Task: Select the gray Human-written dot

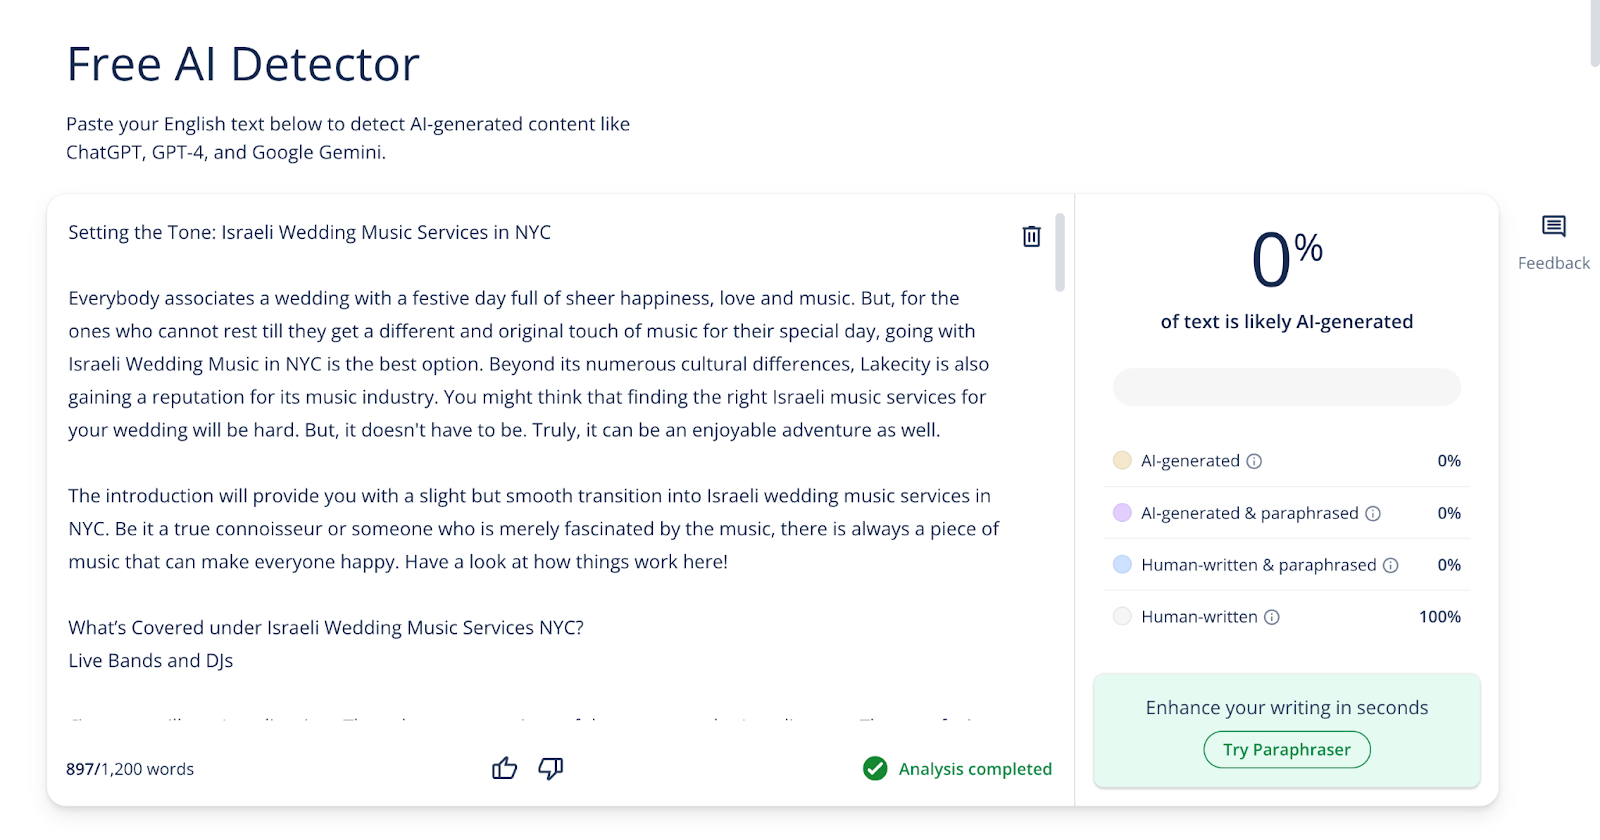Action: coord(1122,616)
